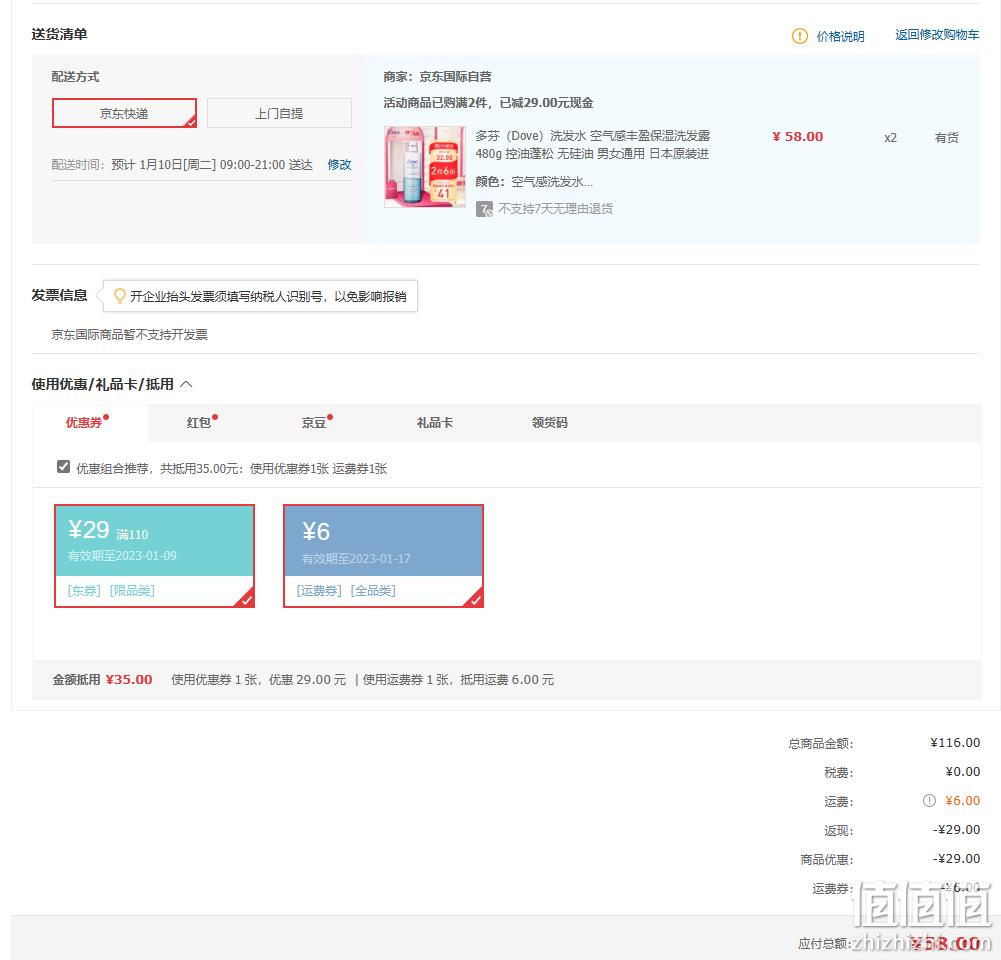This screenshot has width=1001, height=960.
Task: Deselect the ¥29 满110 coupon
Action: [154, 556]
